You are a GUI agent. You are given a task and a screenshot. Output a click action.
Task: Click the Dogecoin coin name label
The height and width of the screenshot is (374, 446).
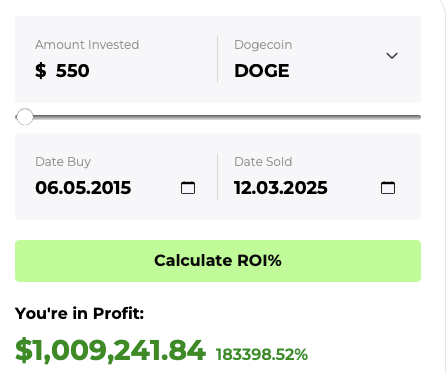point(263,45)
